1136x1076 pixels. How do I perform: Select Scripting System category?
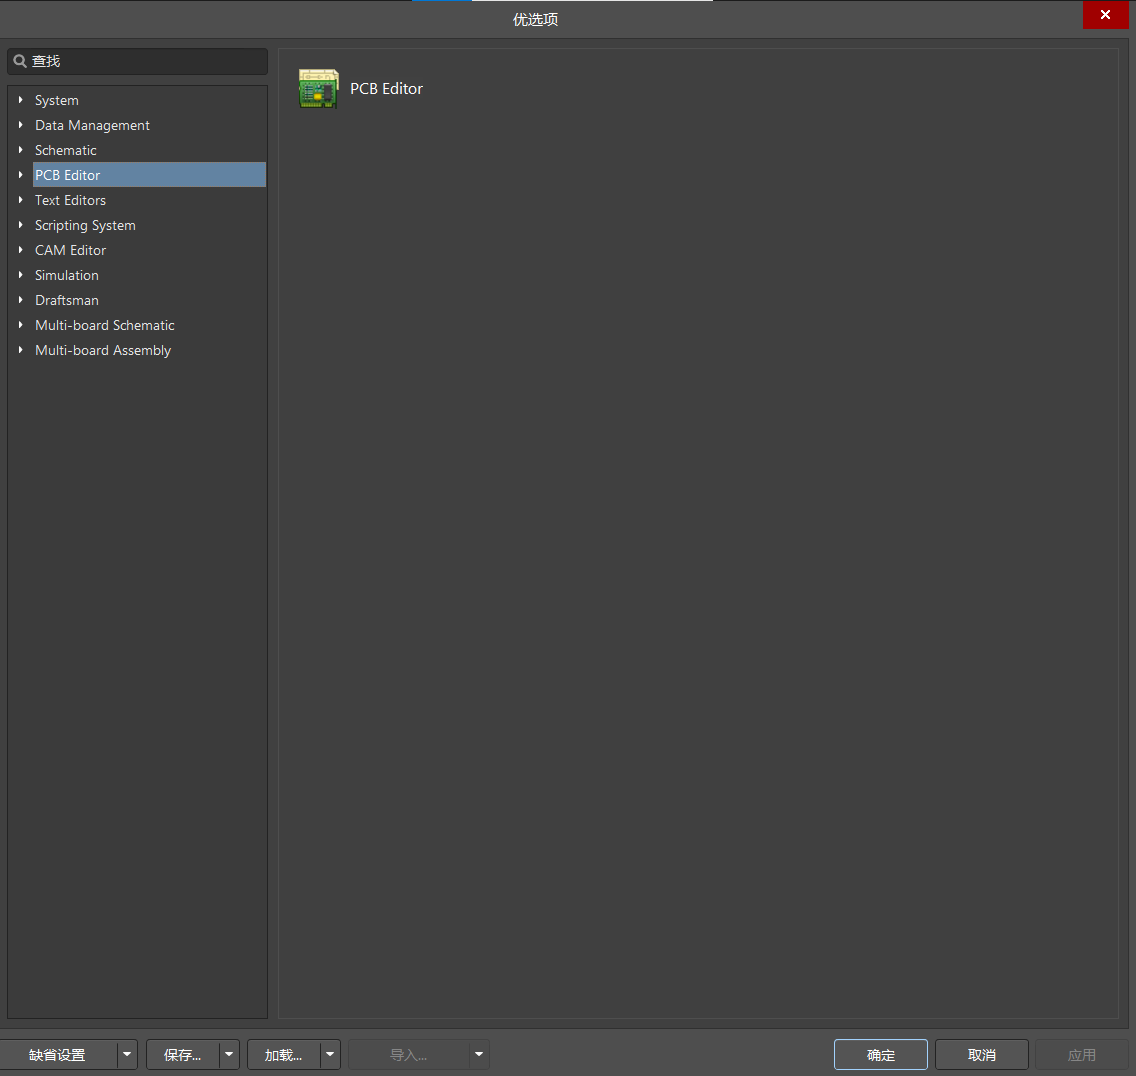point(85,225)
